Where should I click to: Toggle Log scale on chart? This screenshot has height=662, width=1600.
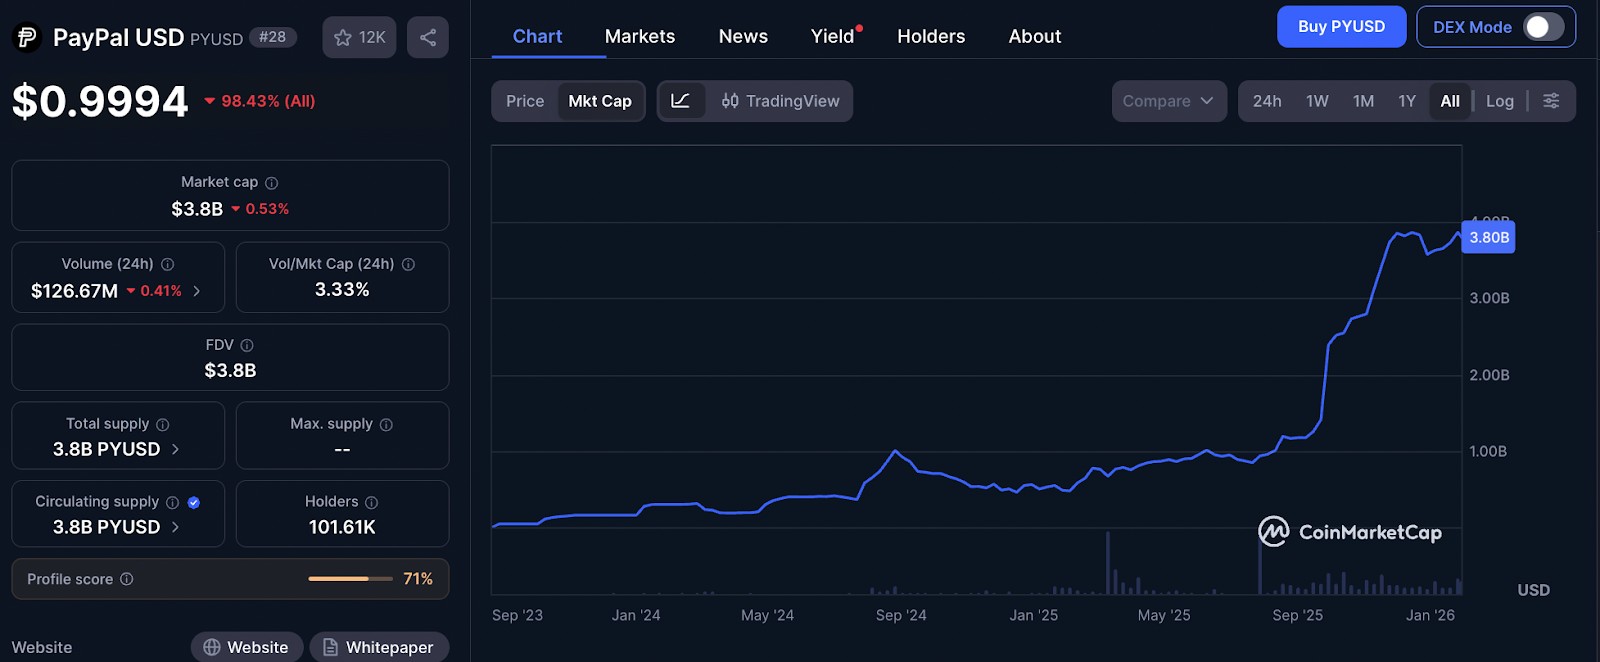1500,101
